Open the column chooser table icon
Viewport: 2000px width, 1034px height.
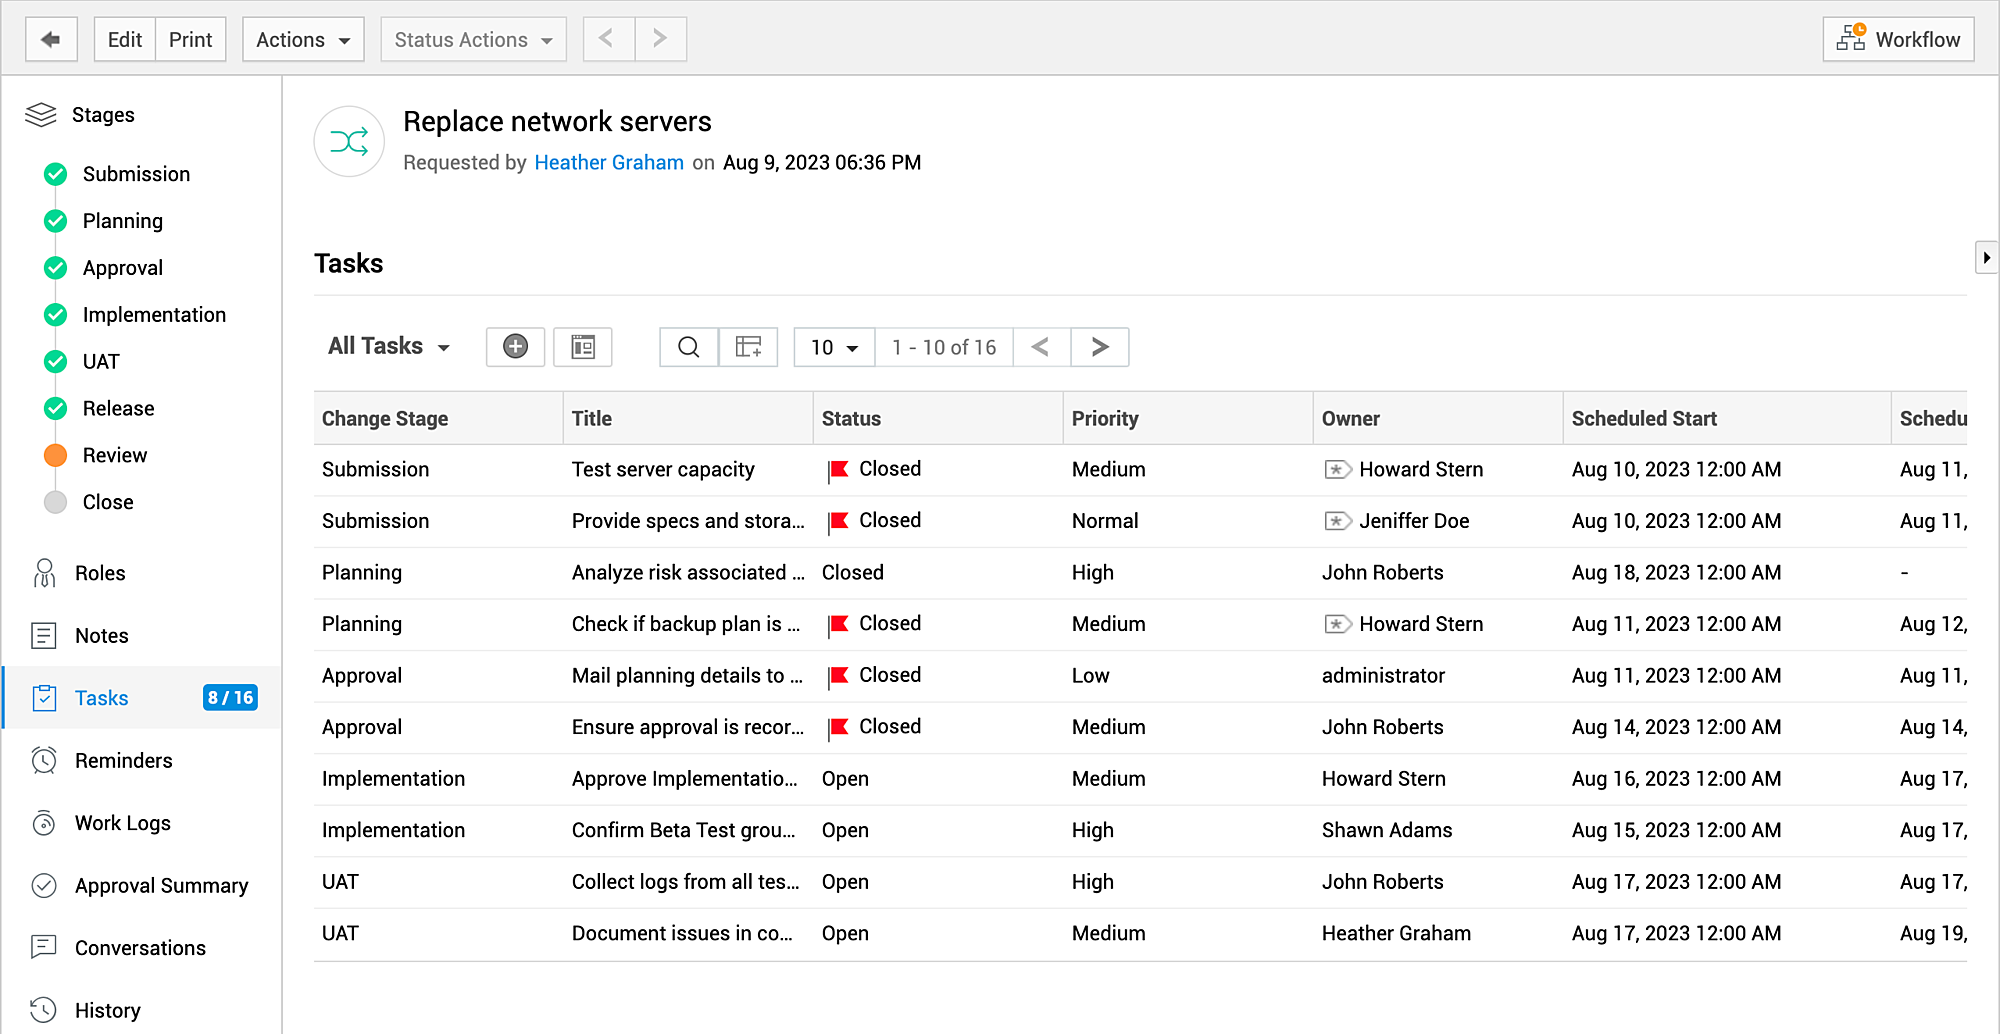point(748,347)
